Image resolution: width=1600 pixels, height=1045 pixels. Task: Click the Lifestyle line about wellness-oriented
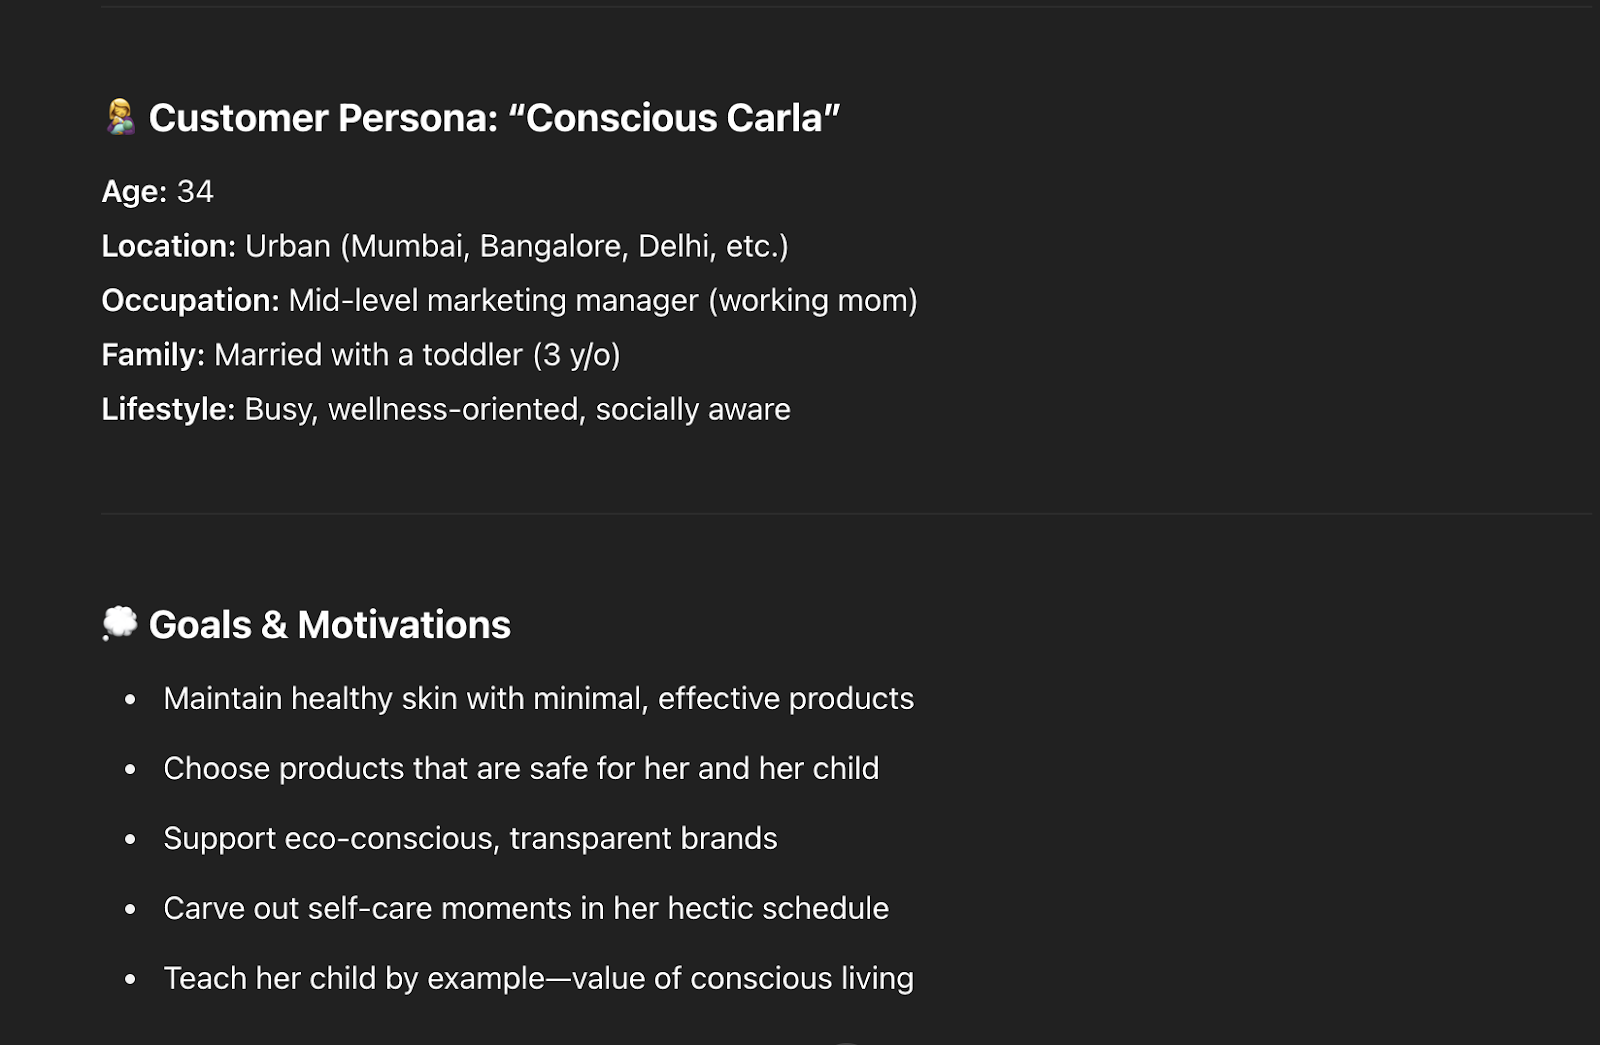[446, 409]
